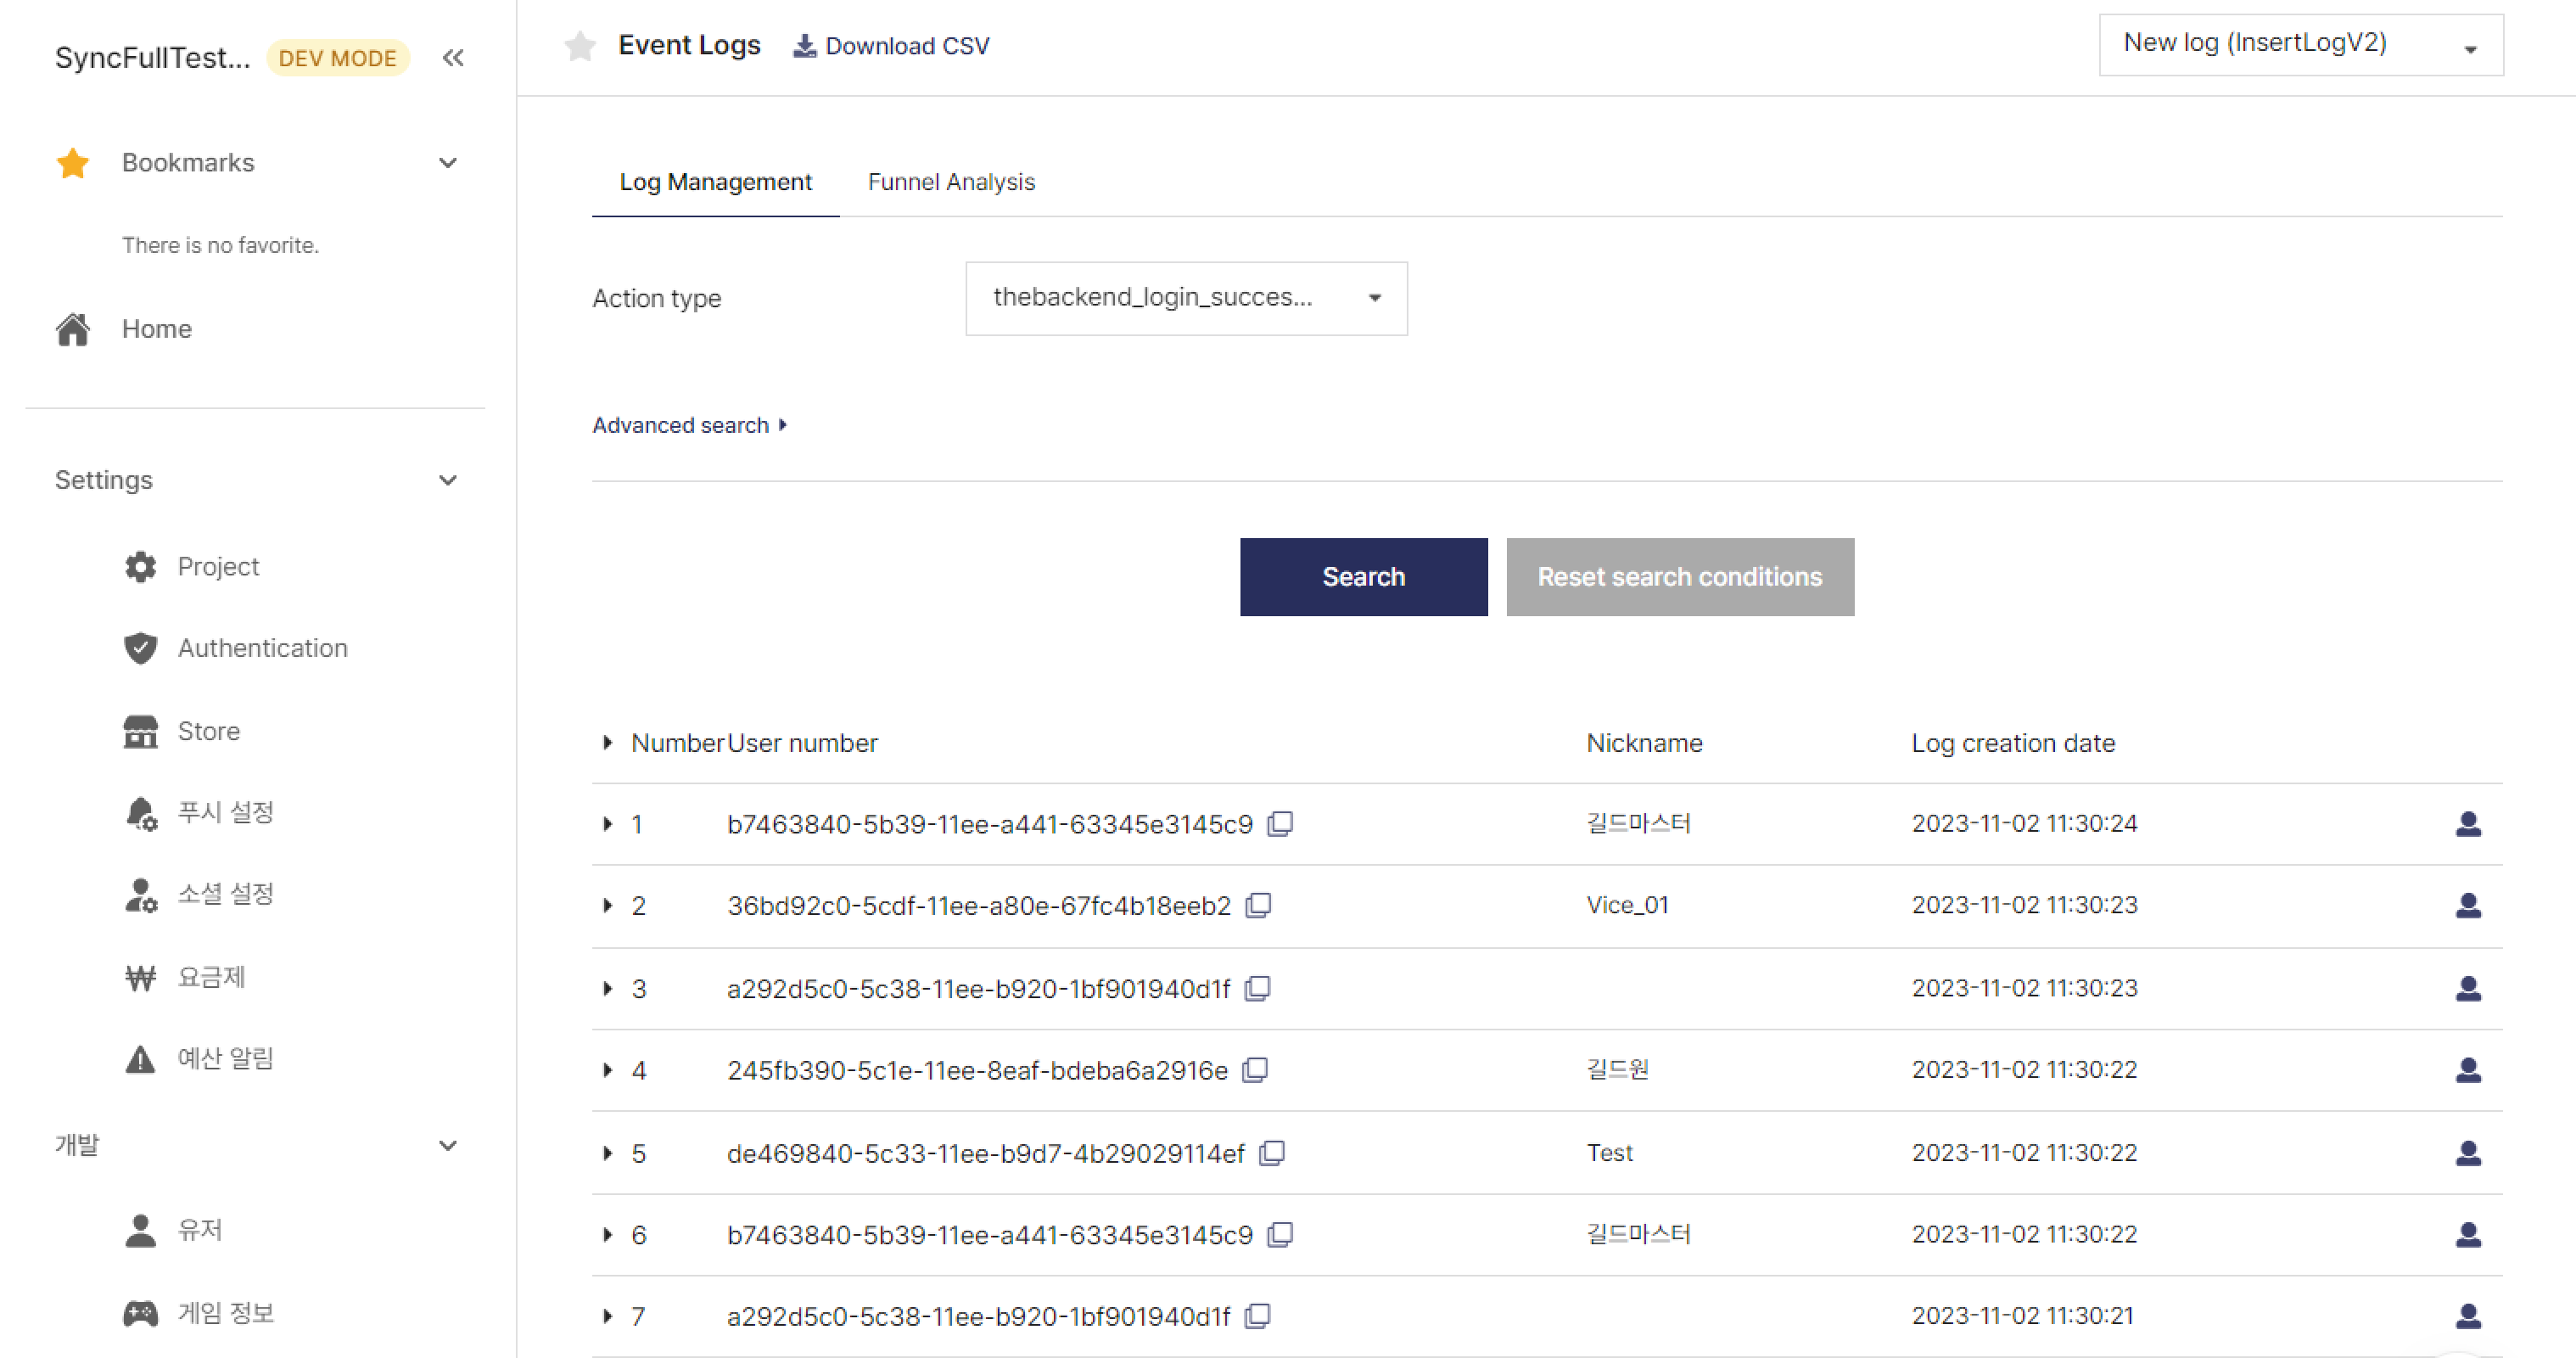This screenshot has height=1358, width=2576.
Task: Open the New log (InsertLogV2) dropdown
Action: coord(2301,45)
